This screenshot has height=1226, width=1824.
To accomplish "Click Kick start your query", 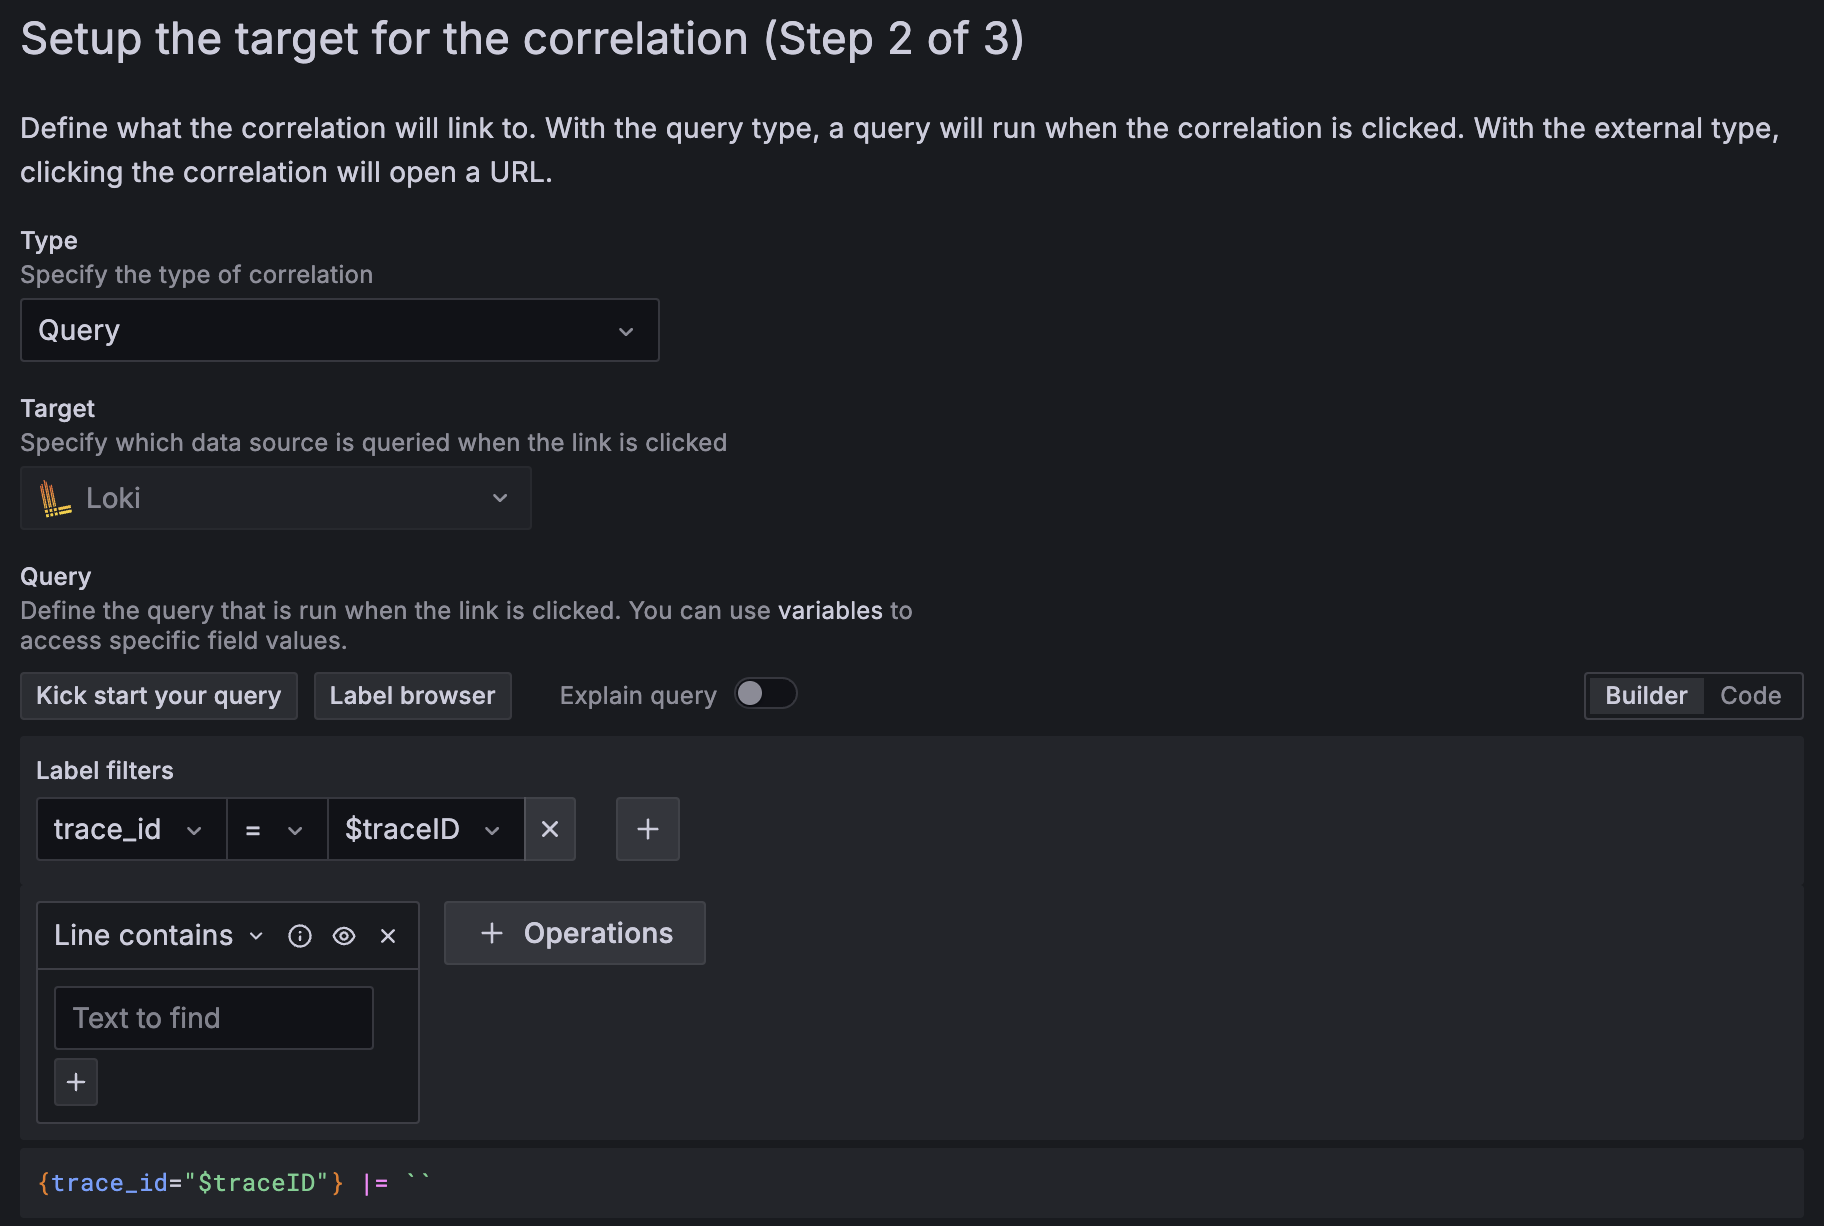I will (x=158, y=695).
